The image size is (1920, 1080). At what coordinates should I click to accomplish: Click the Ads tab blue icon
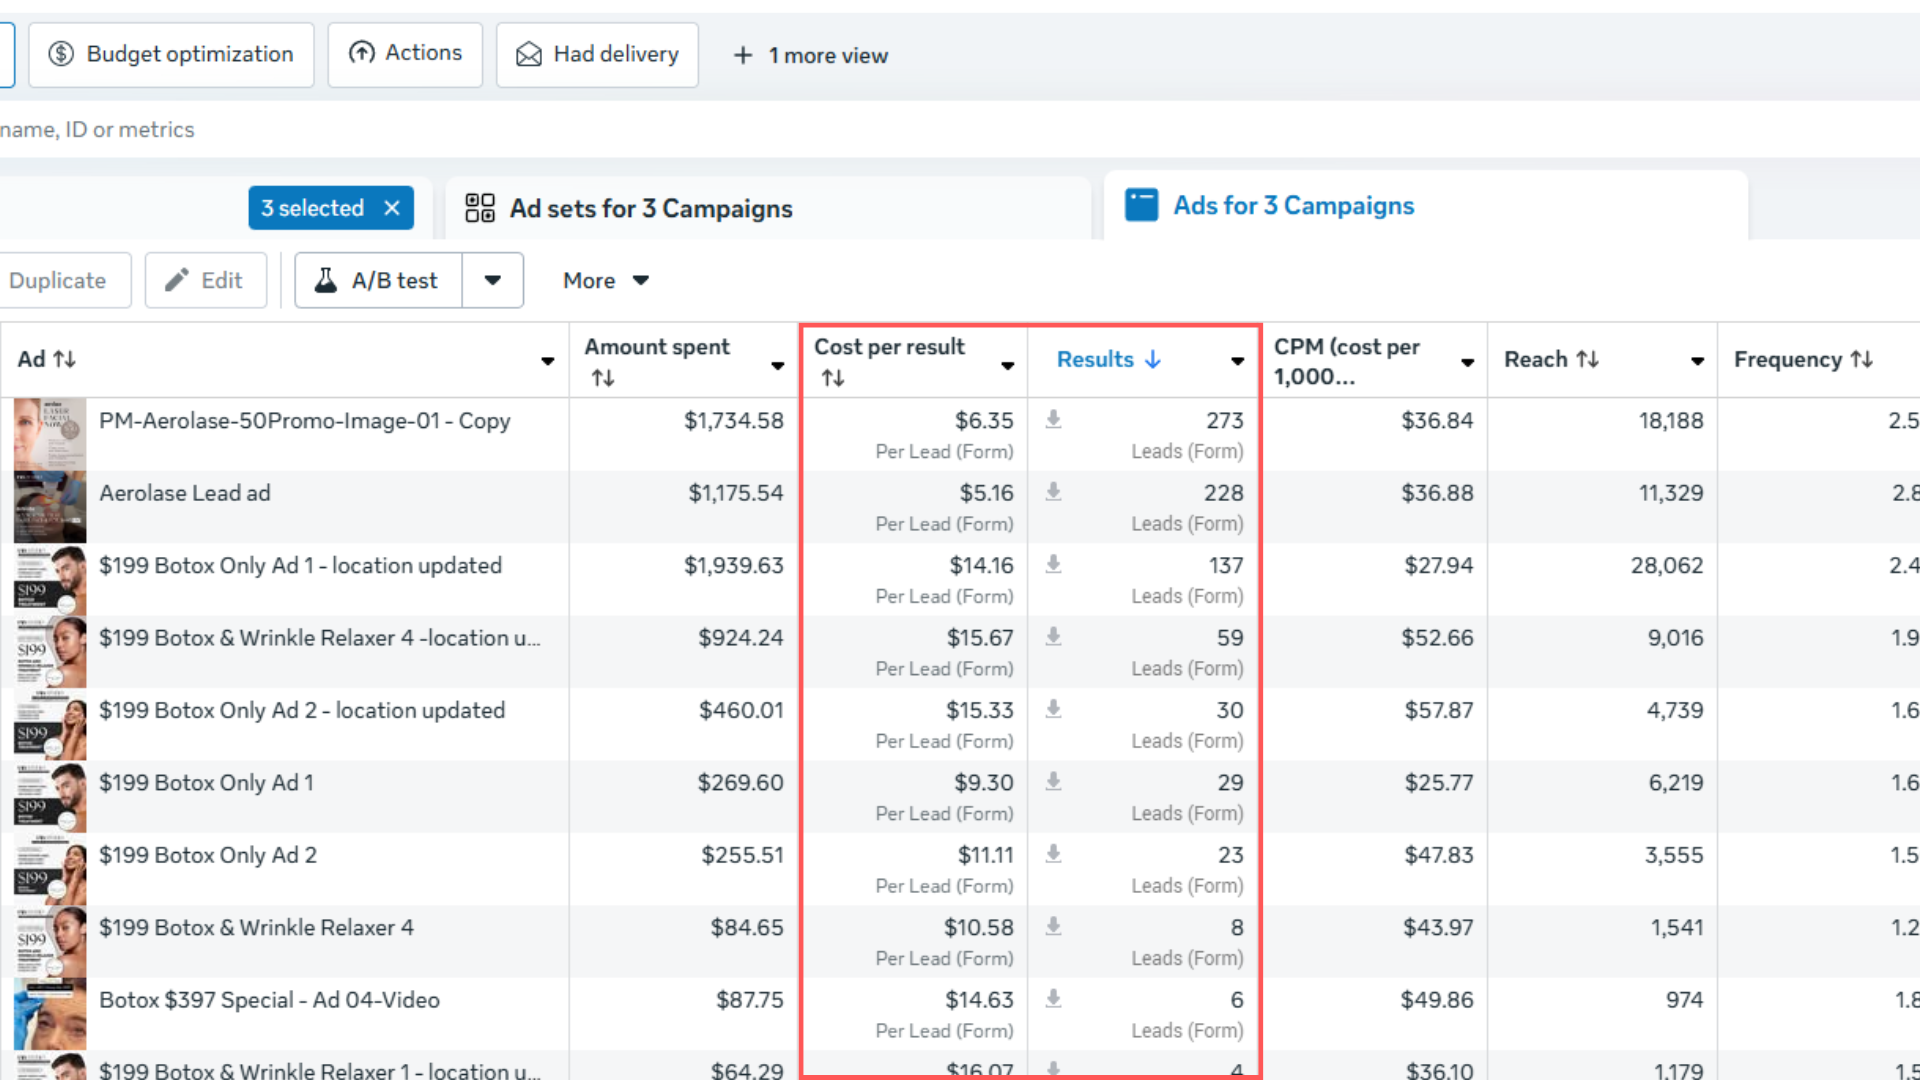pyautogui.click(x=1142, y=205)
